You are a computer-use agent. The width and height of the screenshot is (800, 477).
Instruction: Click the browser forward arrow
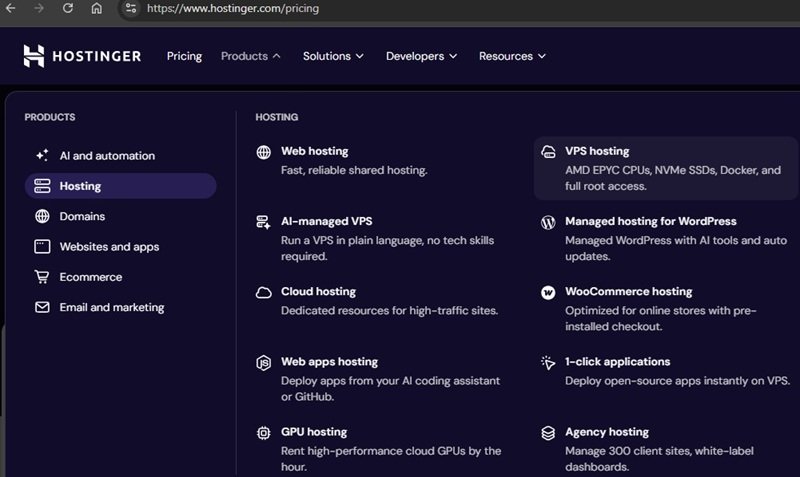pos(39,8)
